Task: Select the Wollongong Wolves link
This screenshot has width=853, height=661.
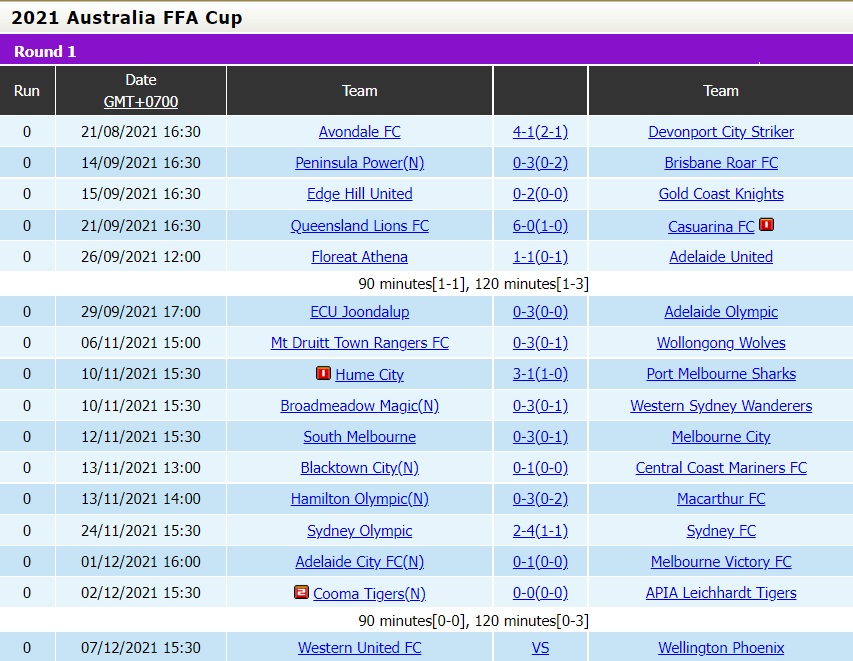Action: click(720, 343)
